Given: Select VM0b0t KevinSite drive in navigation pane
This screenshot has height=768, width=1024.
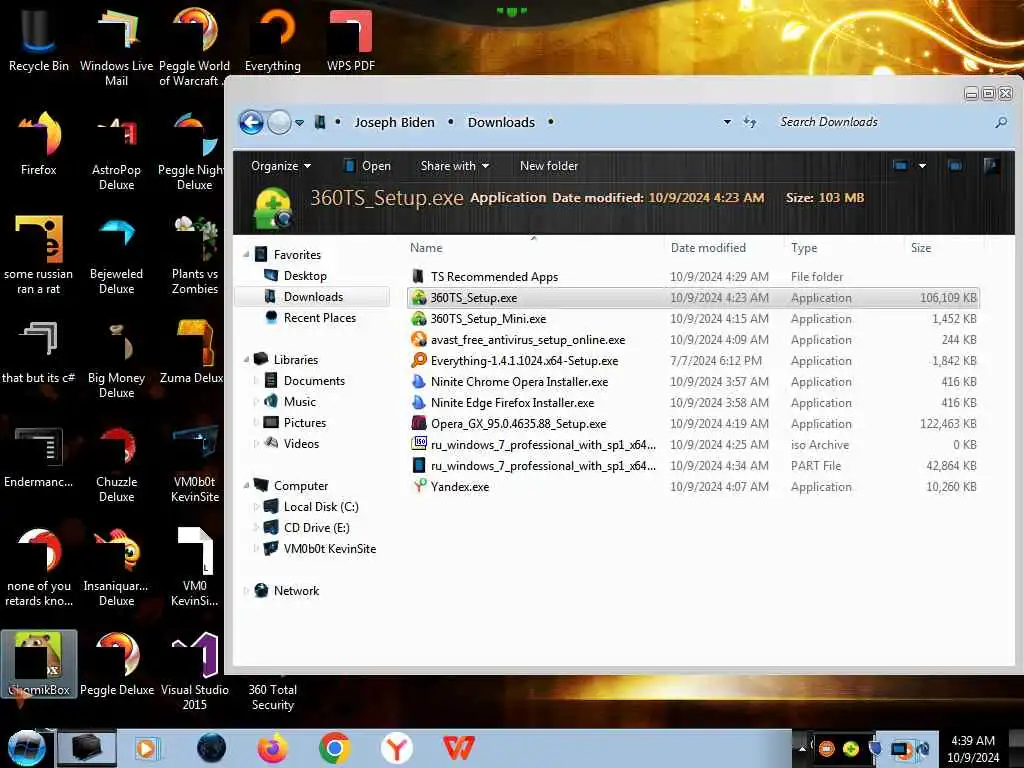Looking at the screenshot, I should (x=329, y=549).
